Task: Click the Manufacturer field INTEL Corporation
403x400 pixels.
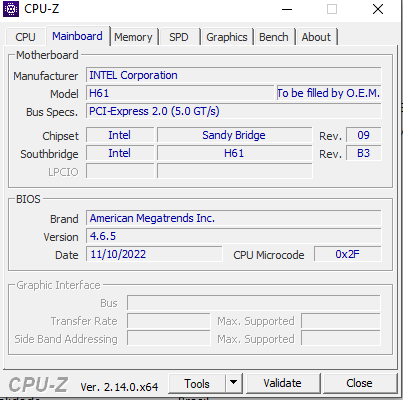Action: [x=234, y=75]
